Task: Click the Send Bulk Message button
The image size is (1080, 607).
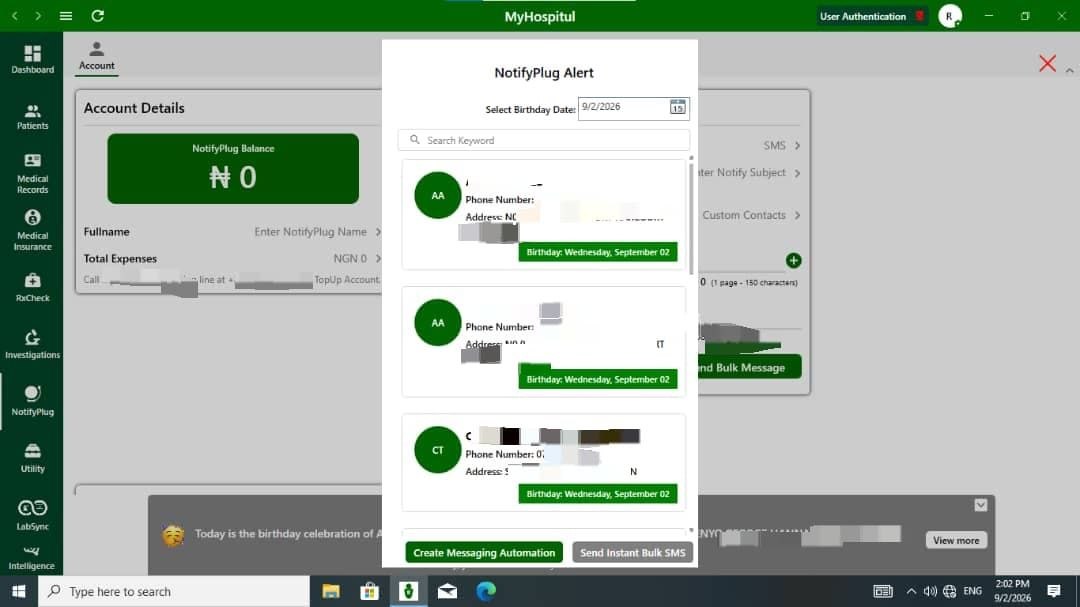Action: tap(749, 367)
